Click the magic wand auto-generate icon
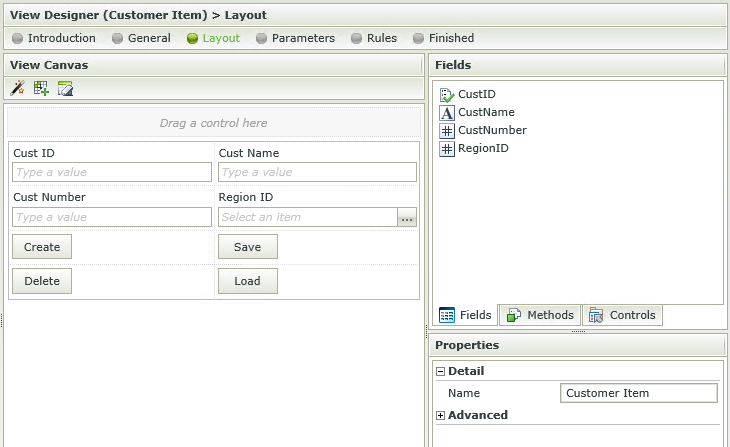Image resolution: width=730 pixels, height=447 pixels. click(x=18, y=88)
